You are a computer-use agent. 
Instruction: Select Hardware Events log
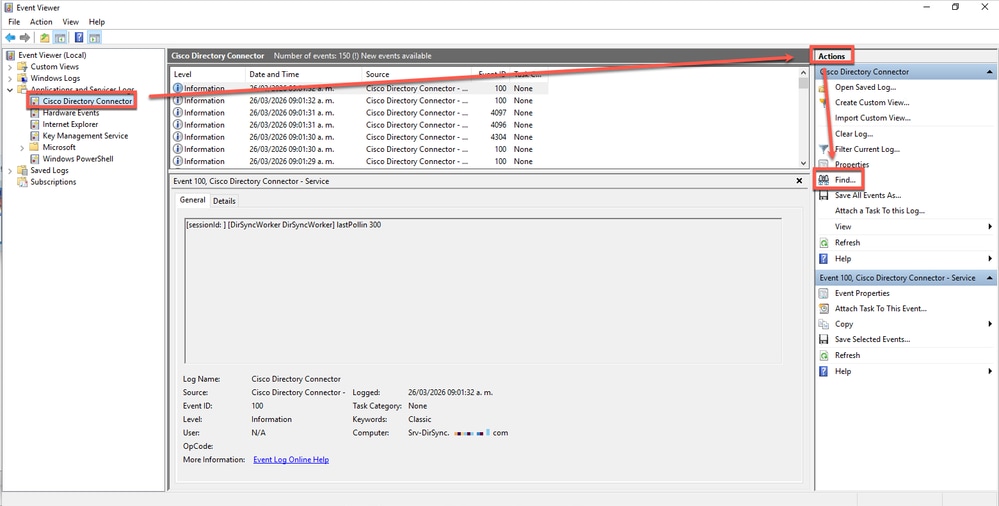point(71,112)
